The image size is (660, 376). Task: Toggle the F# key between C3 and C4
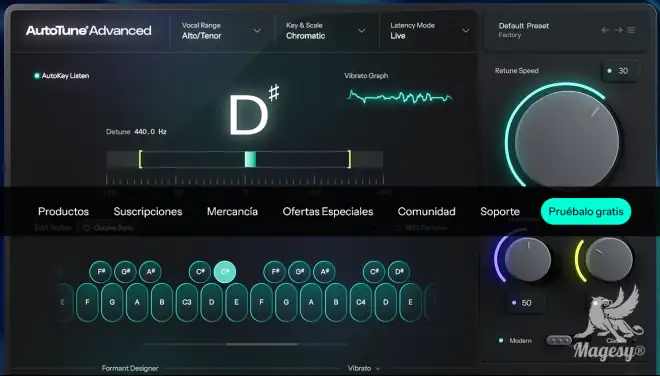click(x=274, y=272)
